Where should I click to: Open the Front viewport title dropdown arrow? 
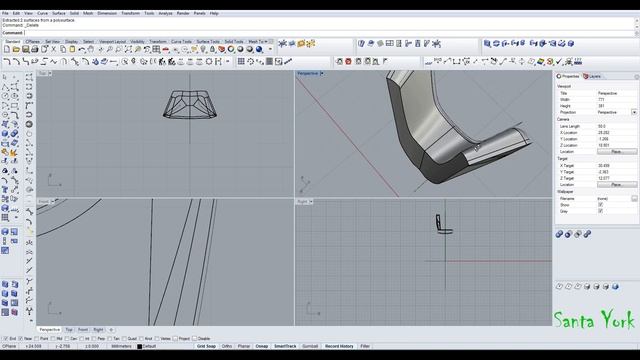52,202
